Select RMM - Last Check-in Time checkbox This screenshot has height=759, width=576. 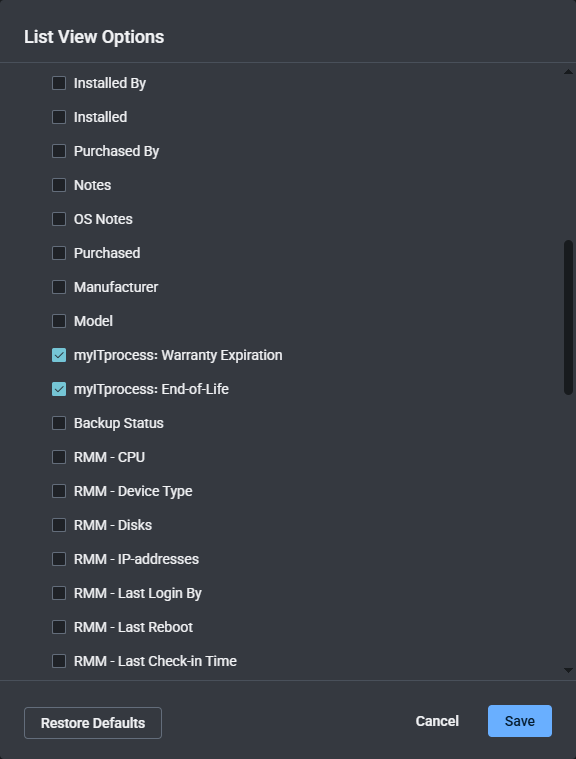59,661
